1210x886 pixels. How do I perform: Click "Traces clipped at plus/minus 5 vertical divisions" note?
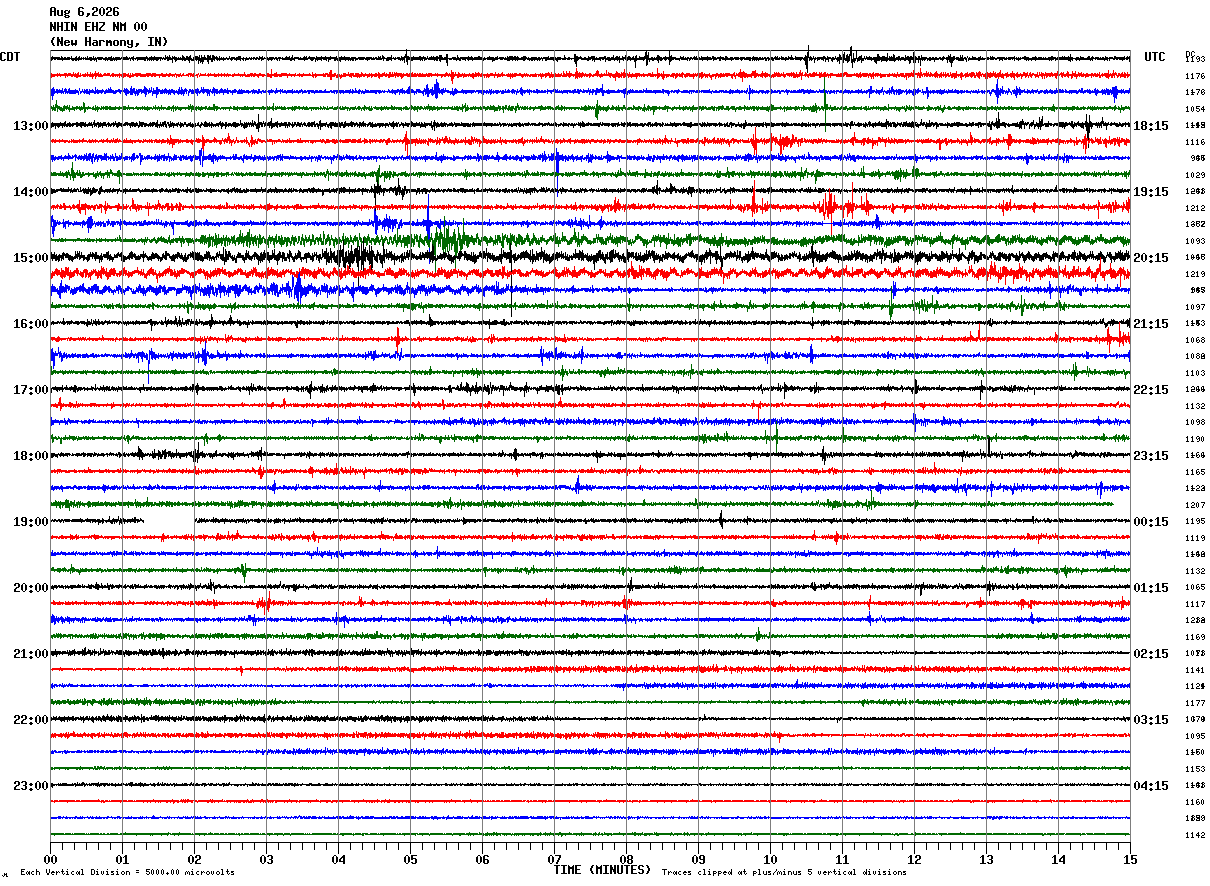pyautogui.click(x=784, y=873)
